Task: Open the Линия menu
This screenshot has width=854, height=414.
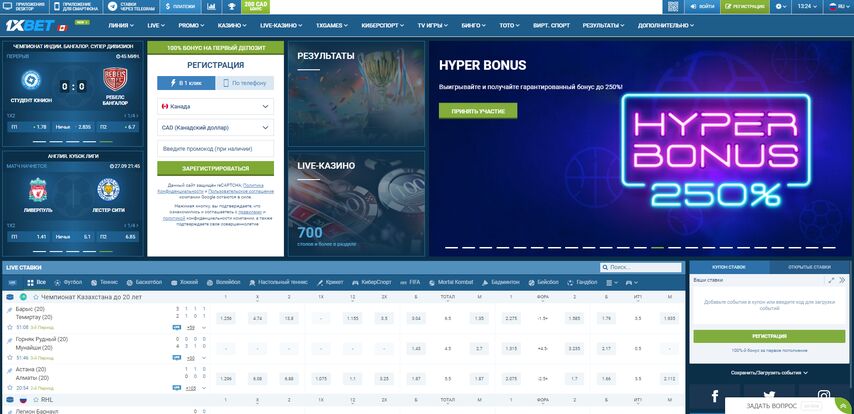Action: tap(121, 25)
